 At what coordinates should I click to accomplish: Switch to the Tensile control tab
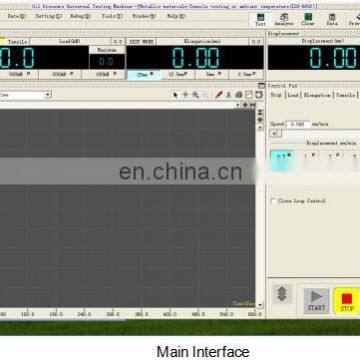(x=346, y=95)
